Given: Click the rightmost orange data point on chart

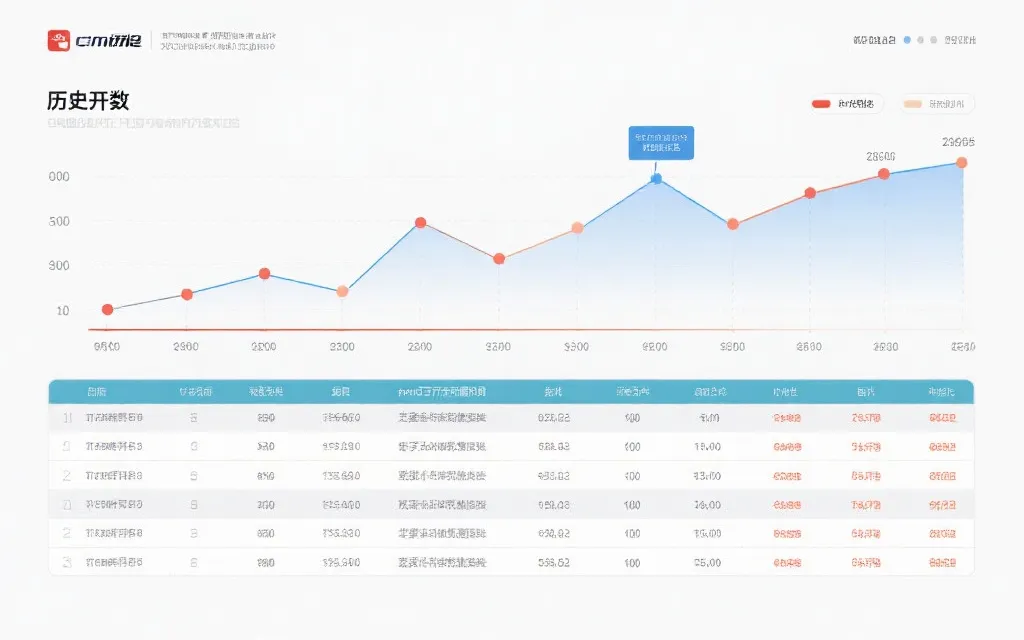Looking at the screenshot, I should click(x=961, y=163).
